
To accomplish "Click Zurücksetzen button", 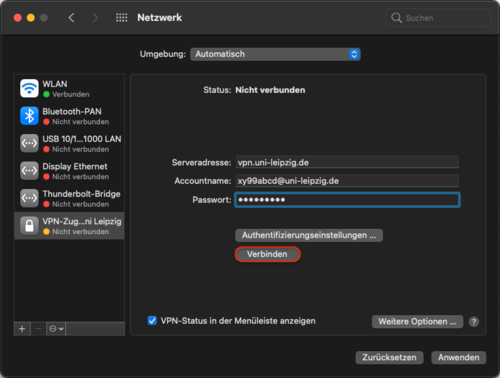I will pos(389,358).
